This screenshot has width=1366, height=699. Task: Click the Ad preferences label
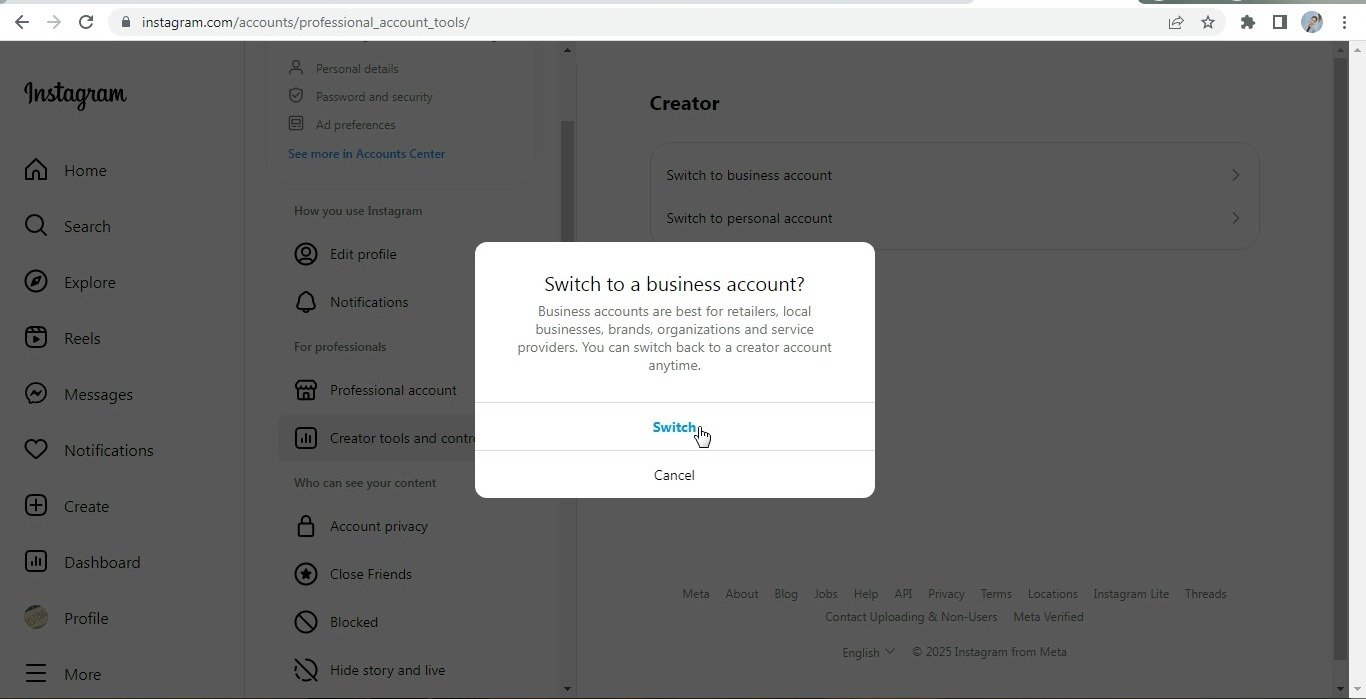click(355, 125)
